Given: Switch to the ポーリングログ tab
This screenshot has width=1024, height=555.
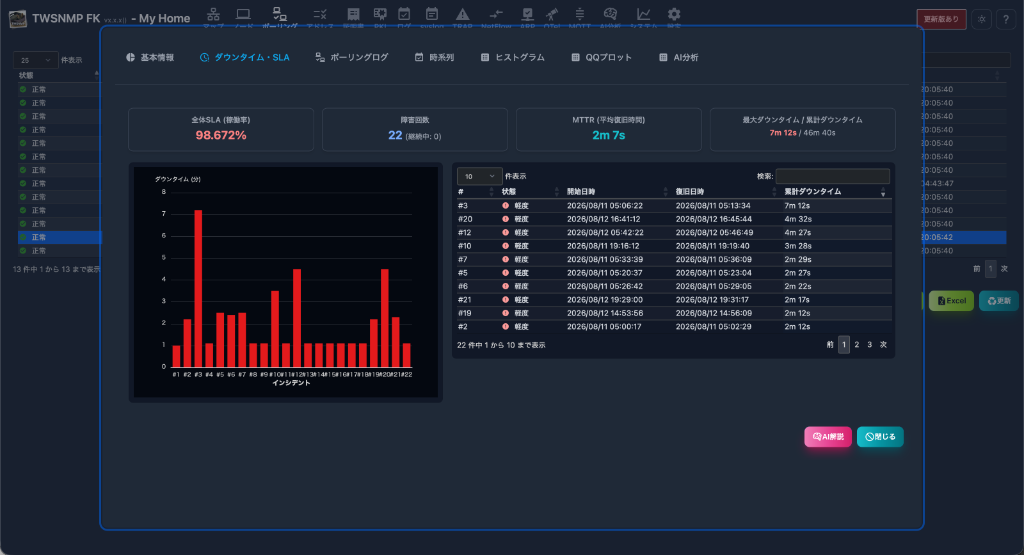Looking at the screenshot, I should click(x=351, y=57).
